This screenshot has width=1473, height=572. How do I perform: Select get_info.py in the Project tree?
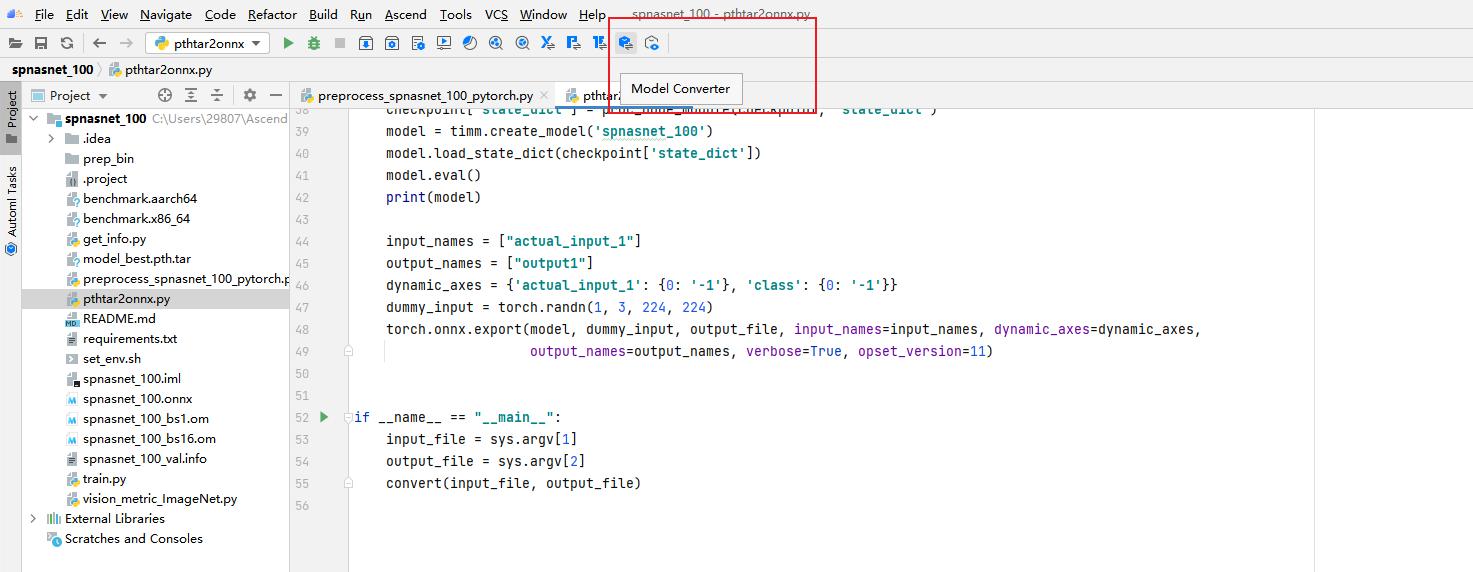click(x=114, y=238)
